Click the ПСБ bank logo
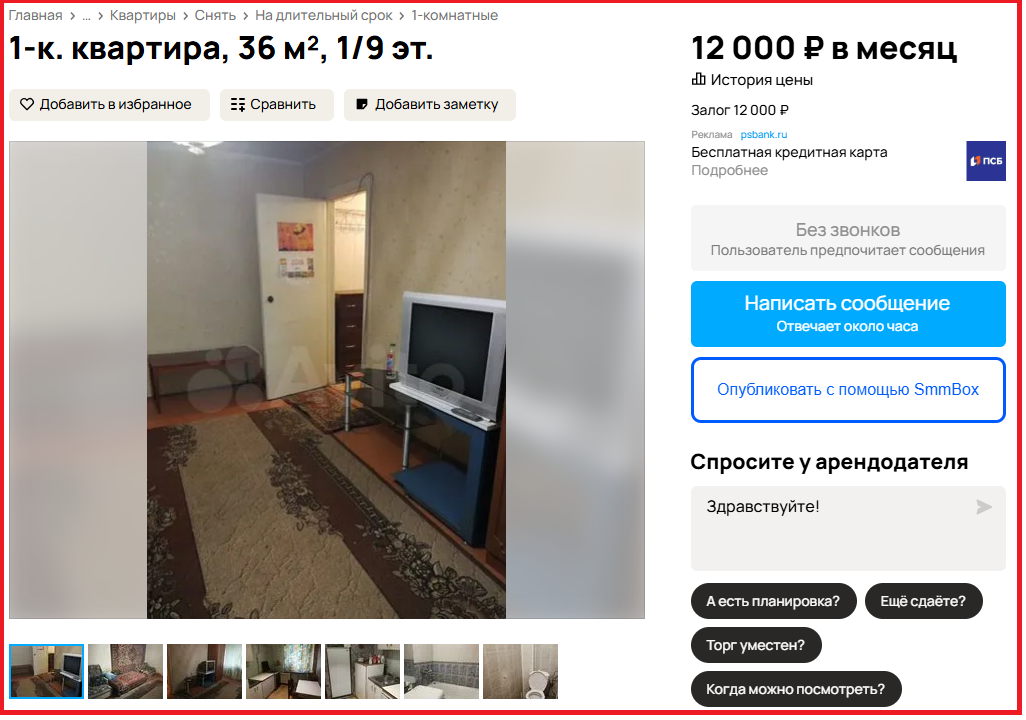Screen dimensions: 1026x720 (x=985, y=161)
